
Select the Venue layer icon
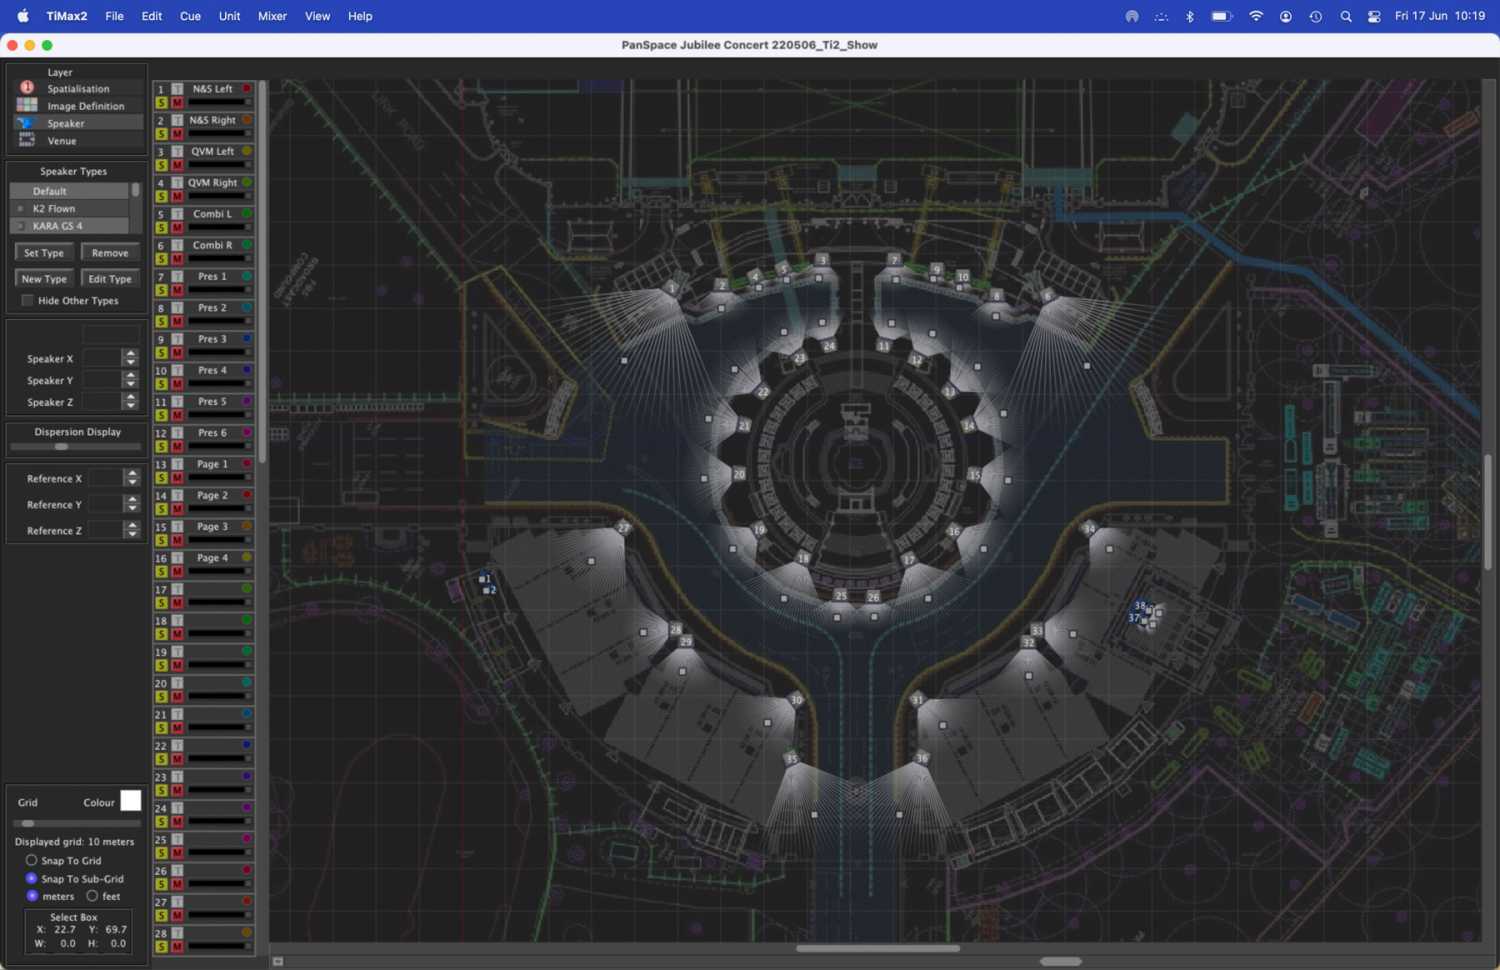pos(27,141)
